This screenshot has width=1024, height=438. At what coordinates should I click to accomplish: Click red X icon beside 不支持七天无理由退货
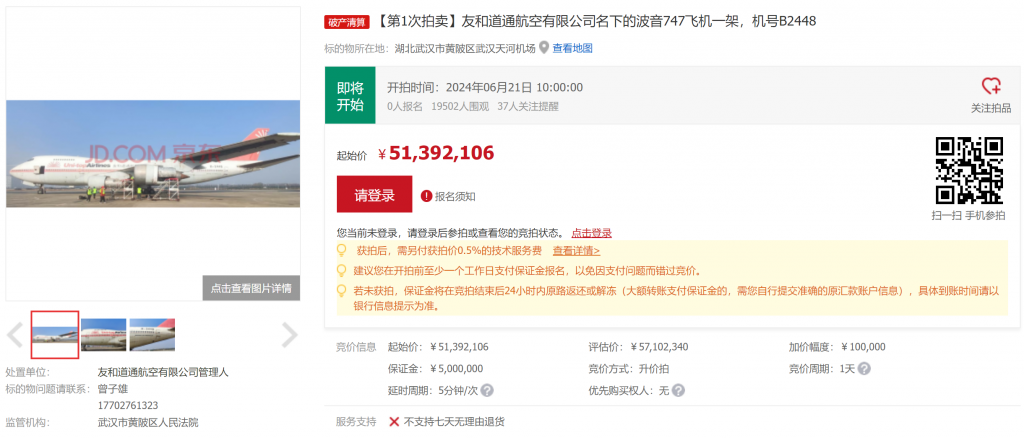pos(394,422)
